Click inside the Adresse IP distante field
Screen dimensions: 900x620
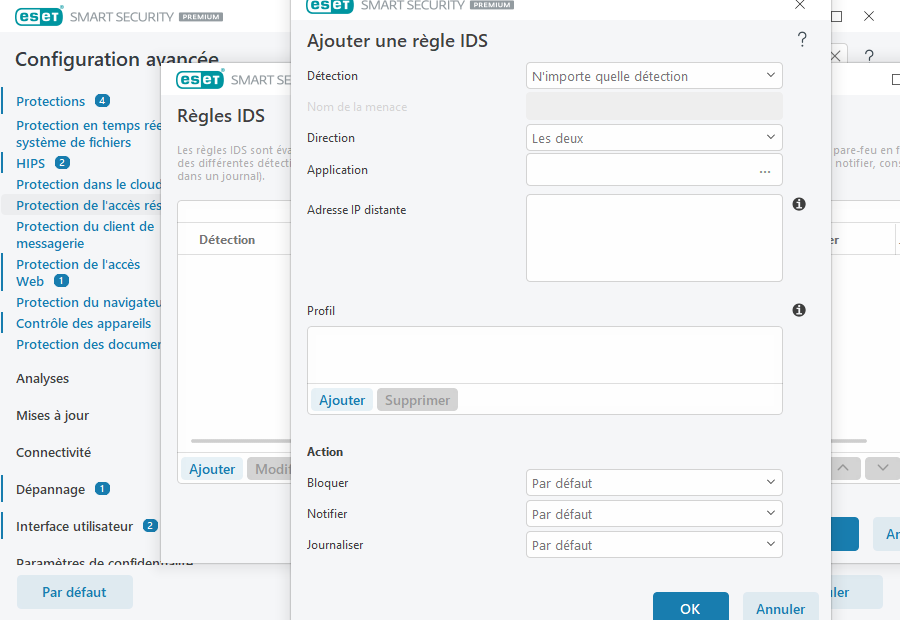tap(654, 237)
